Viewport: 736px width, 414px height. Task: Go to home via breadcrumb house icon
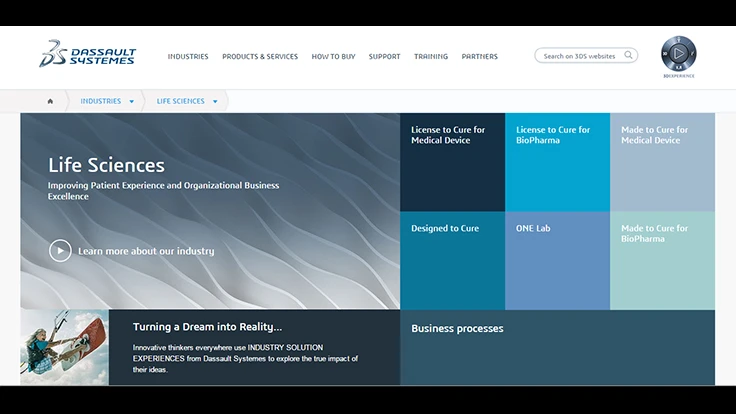(50, 101)
